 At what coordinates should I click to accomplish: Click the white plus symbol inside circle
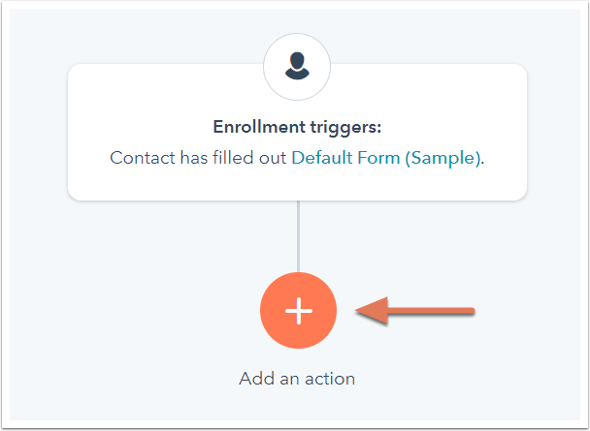click(x=299, y=311)
